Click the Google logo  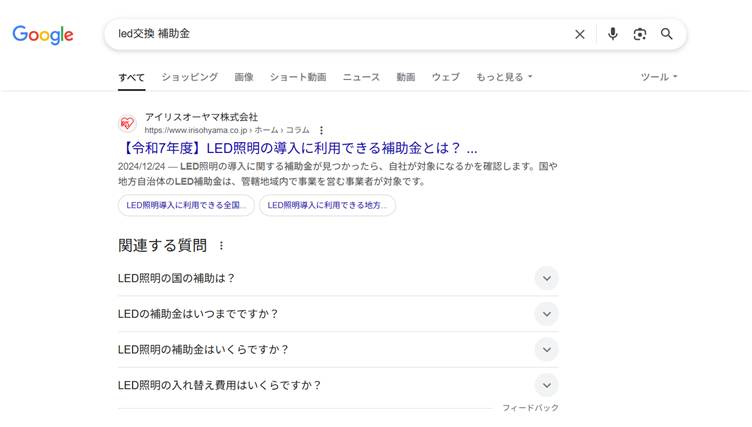pos(43,35)
